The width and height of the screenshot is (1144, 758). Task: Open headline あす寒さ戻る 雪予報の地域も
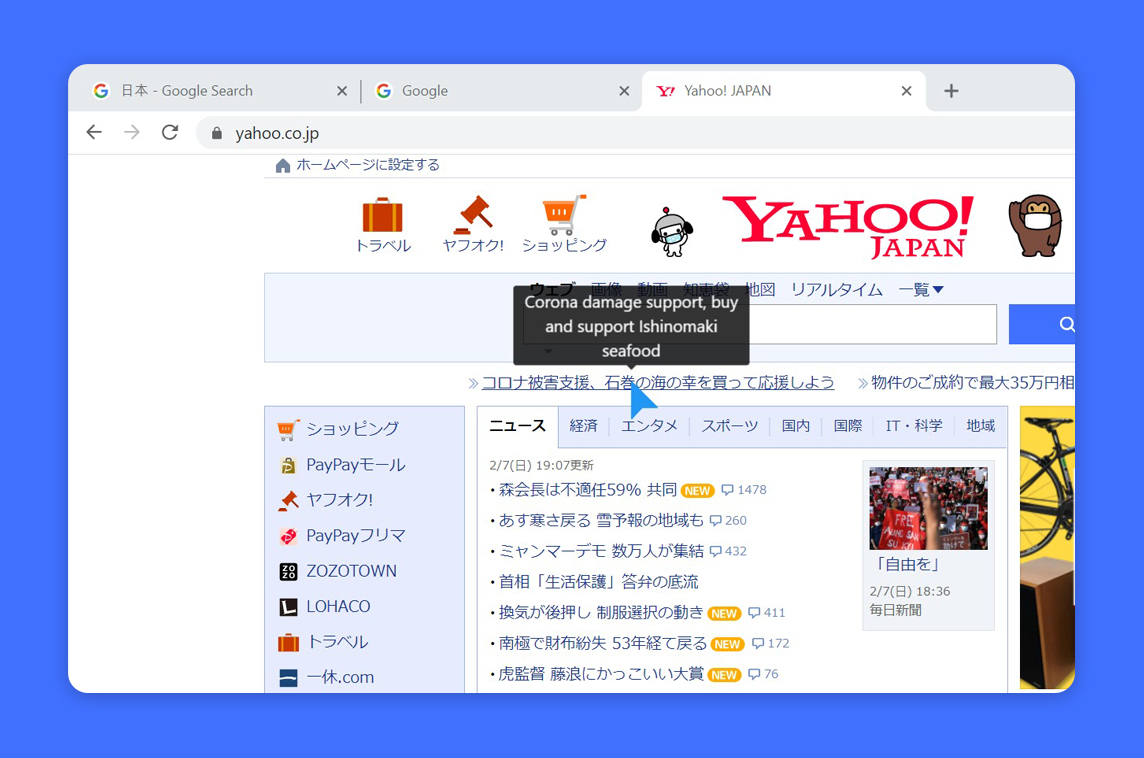coord(601,520)
